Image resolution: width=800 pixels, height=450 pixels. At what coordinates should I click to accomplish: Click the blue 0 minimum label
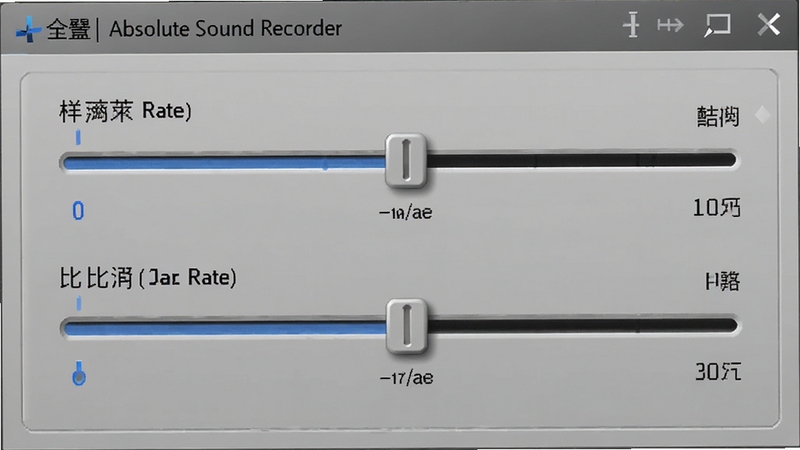[x=78, y=210]
